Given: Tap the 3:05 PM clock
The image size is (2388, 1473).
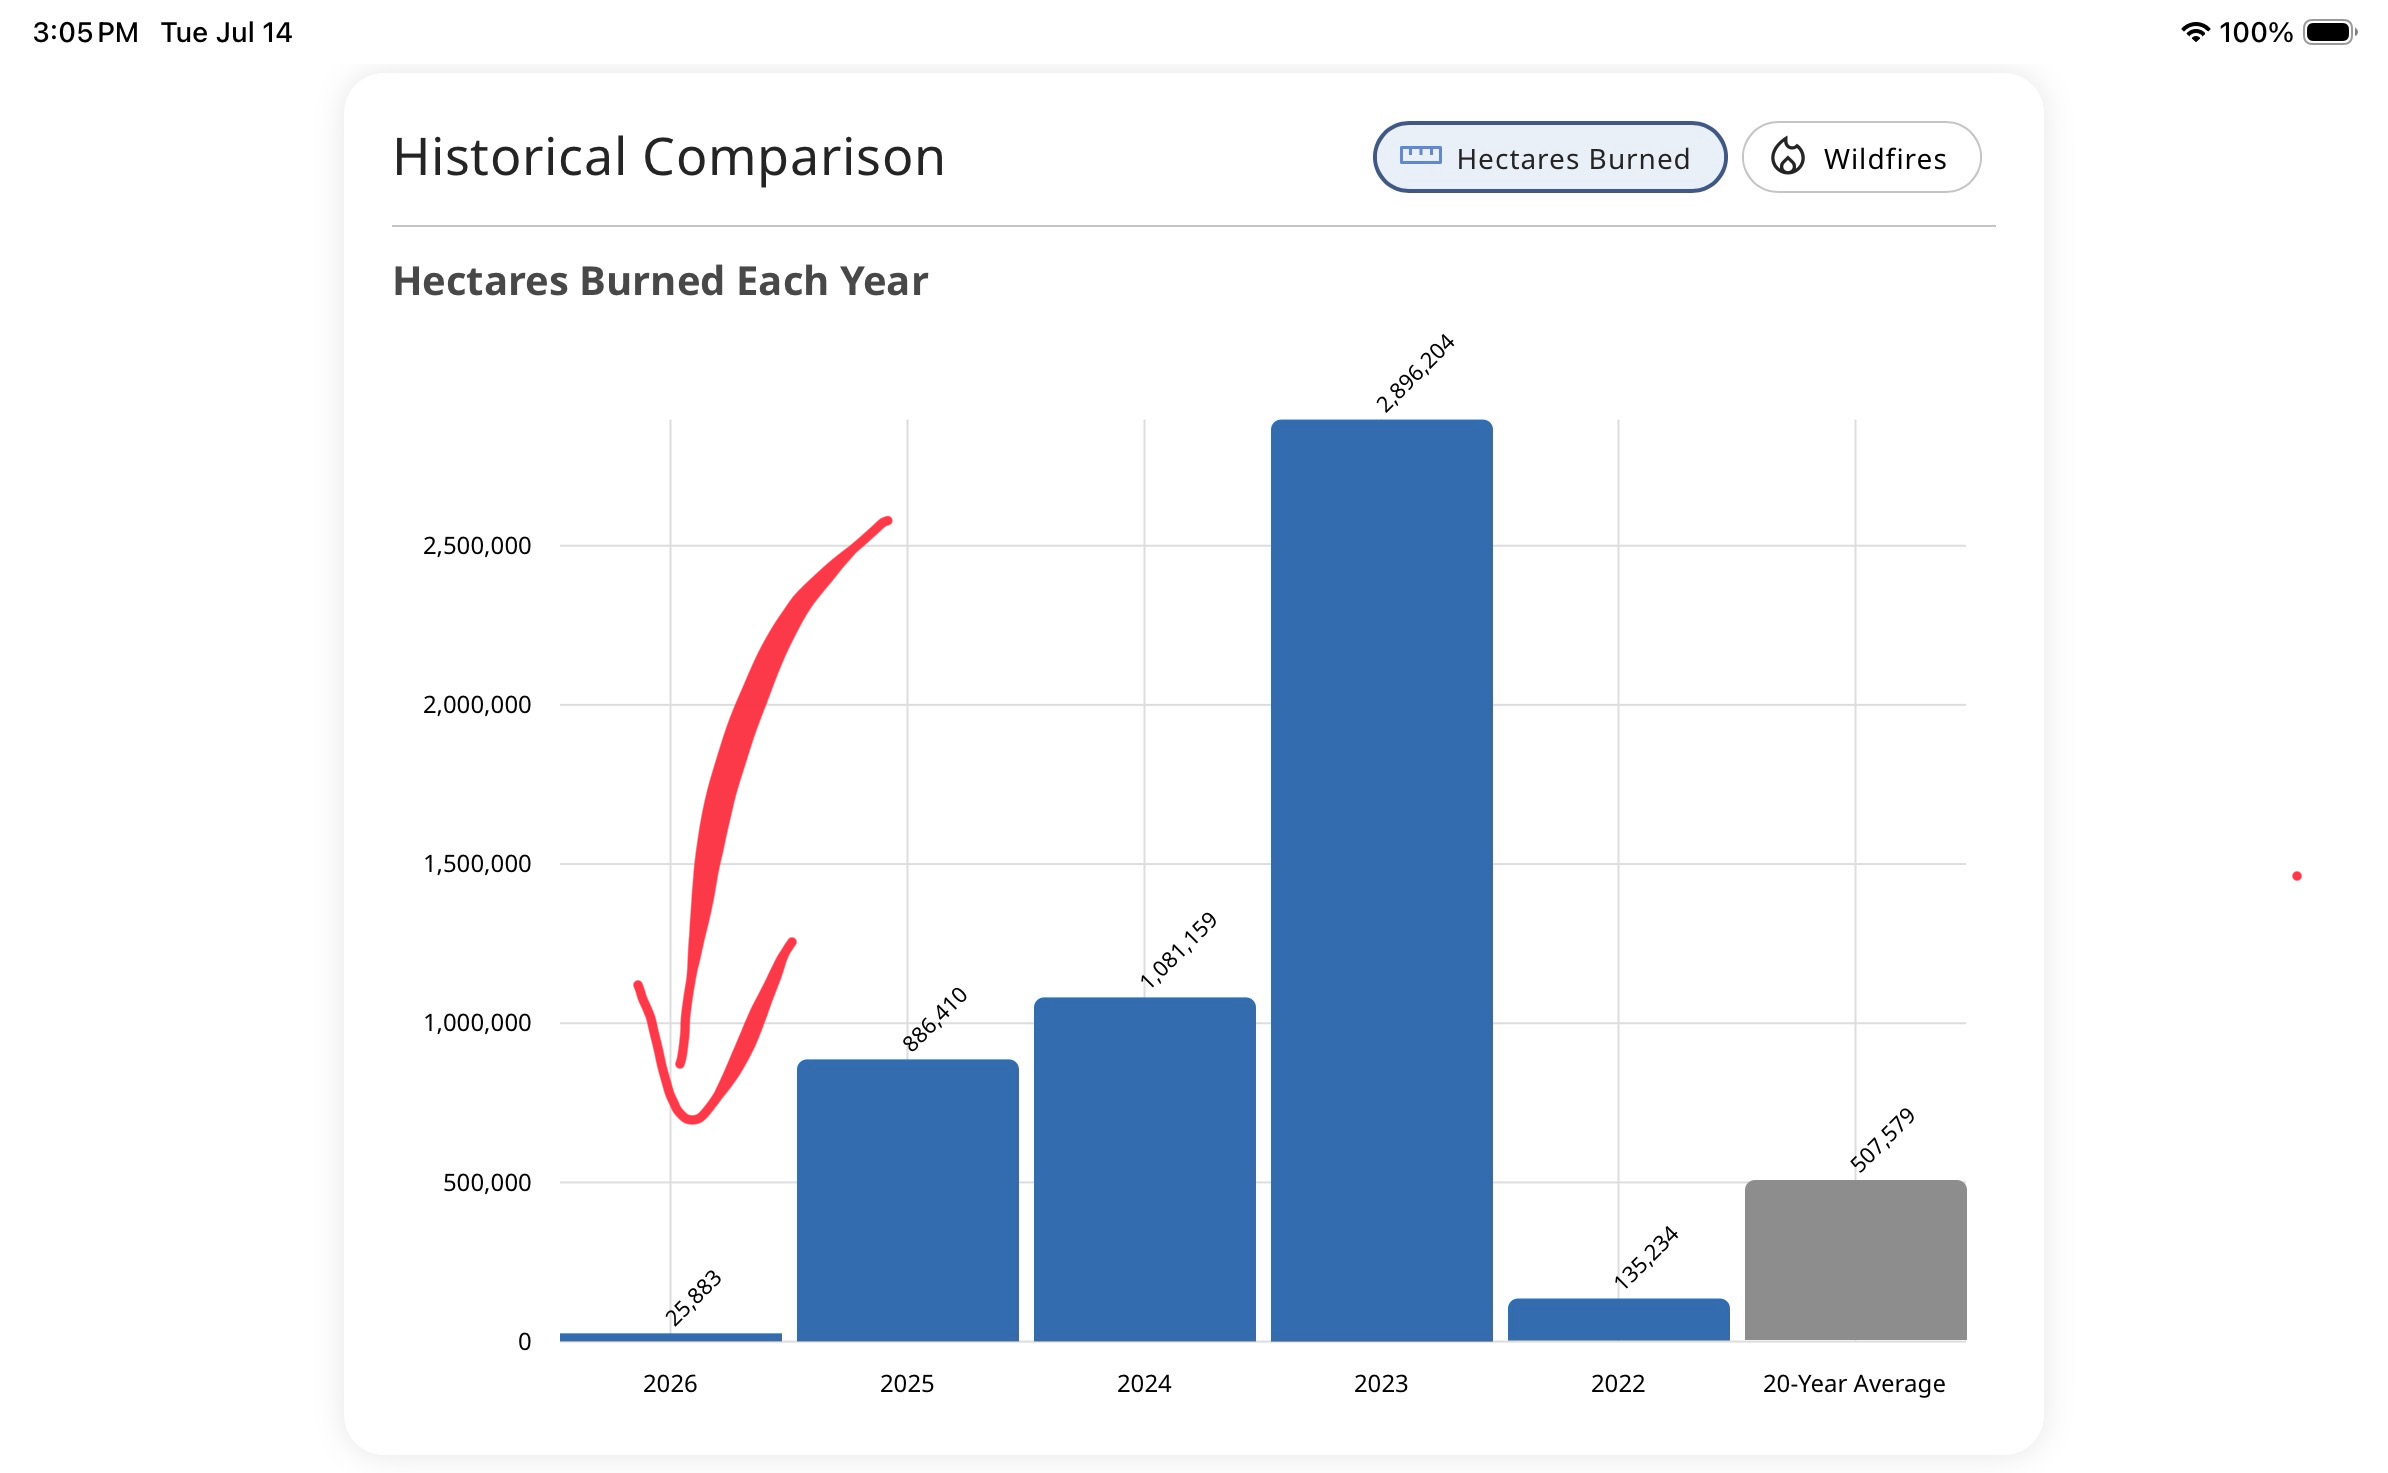Looking at the screenshot, I should click(x=85, y=32).
